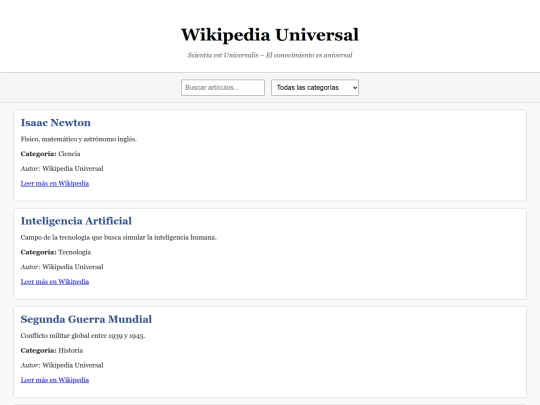Viewport: 540px width, 405px height.
Task: Click the 'Autor: Wikipedia Universal' line under Isaac Newton
Action: coord(62,168)
